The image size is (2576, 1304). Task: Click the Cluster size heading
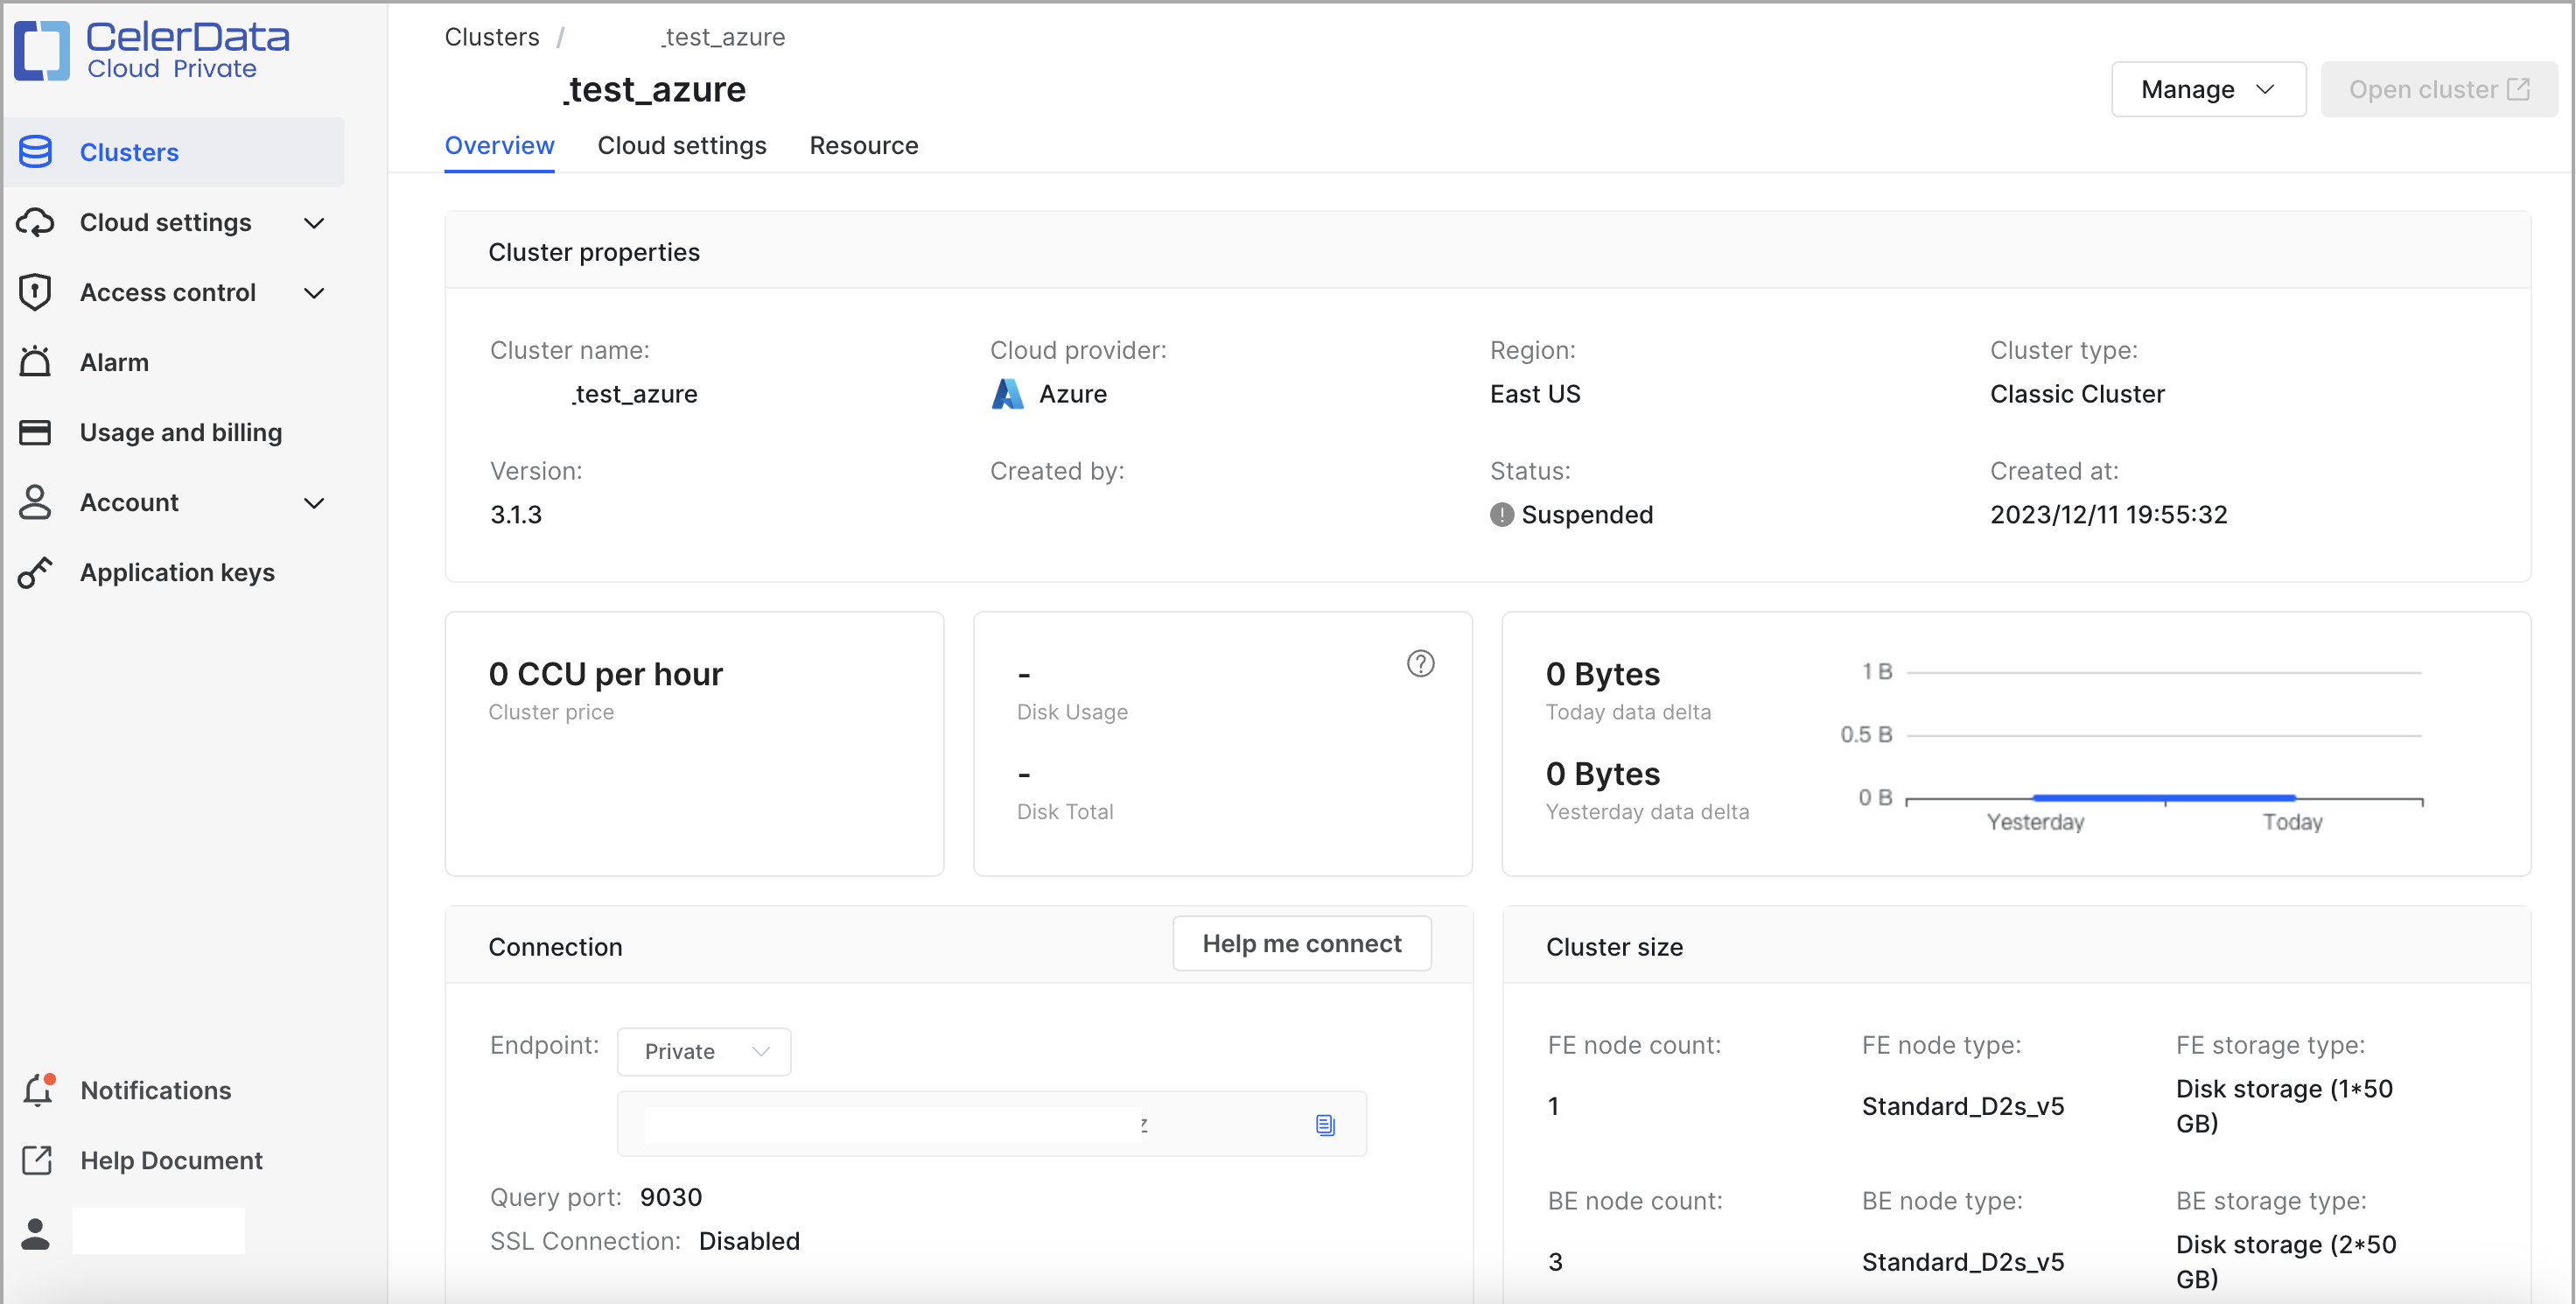click(x=1615, y=947)
